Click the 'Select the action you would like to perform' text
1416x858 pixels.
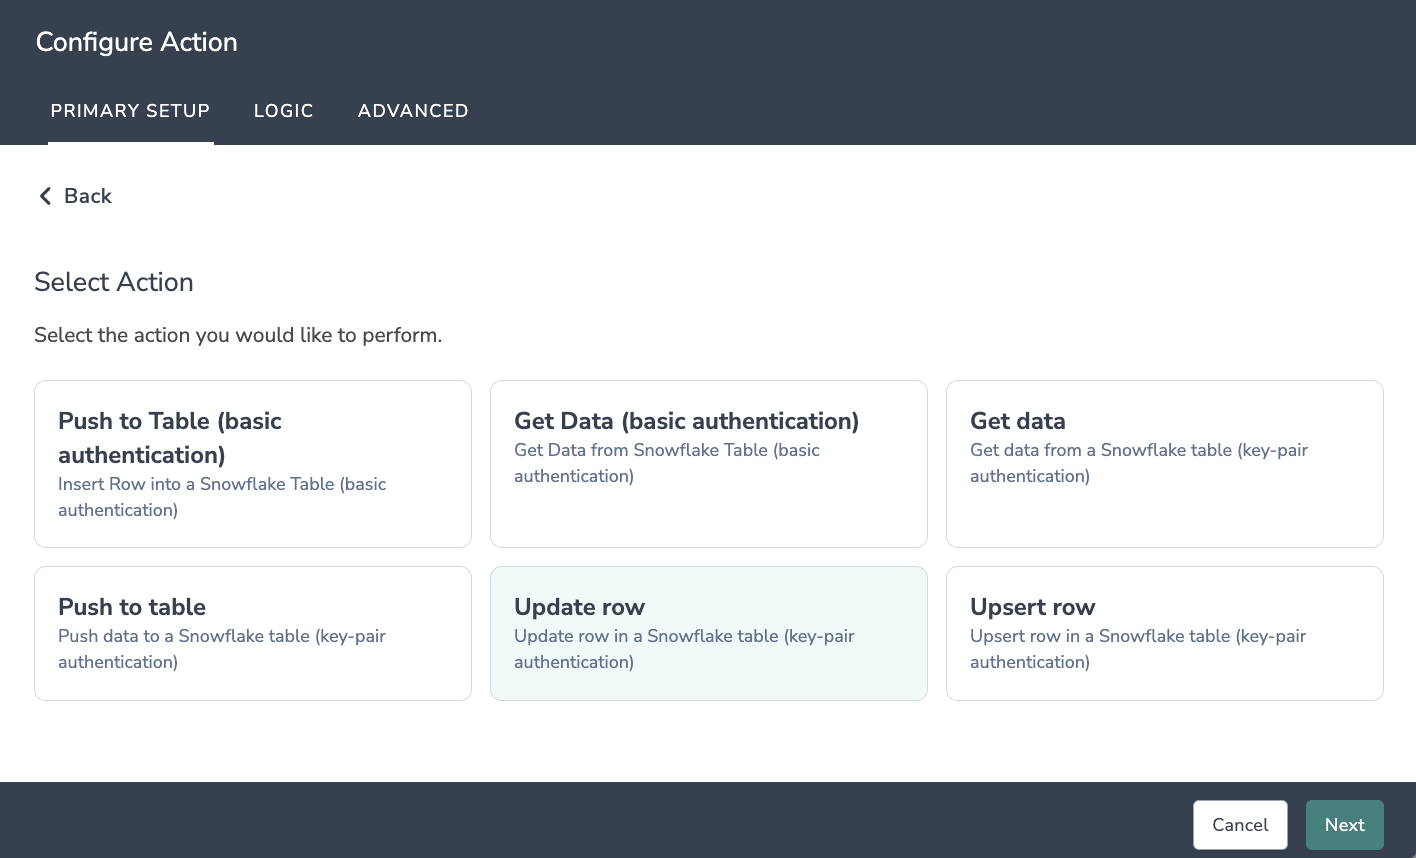[x=238, y=335]
